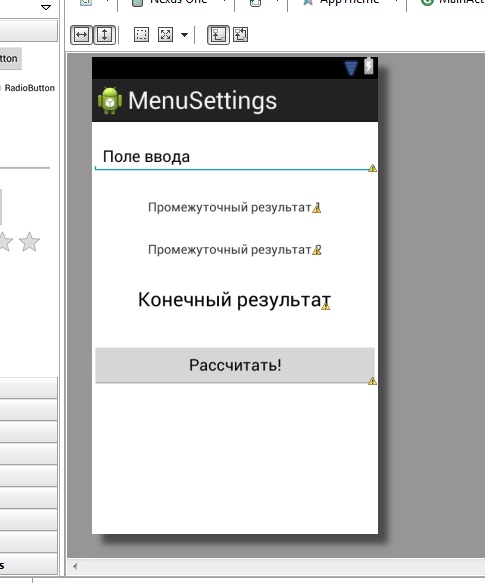Click warning icon on 'Рассчитать!' button

coord(372,381)
